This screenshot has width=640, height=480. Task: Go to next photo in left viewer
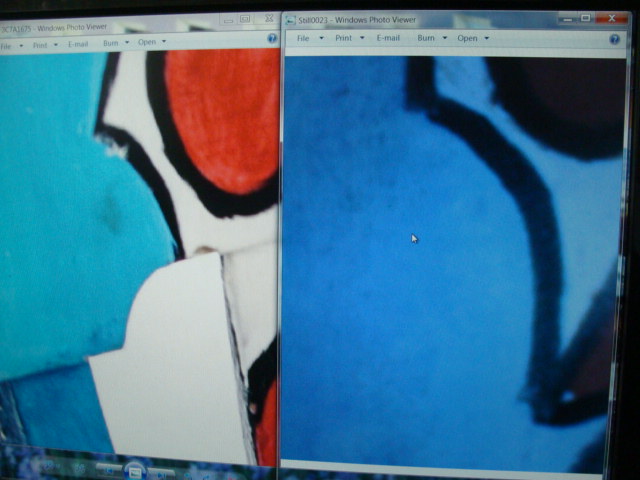click(x=162, y=469)
